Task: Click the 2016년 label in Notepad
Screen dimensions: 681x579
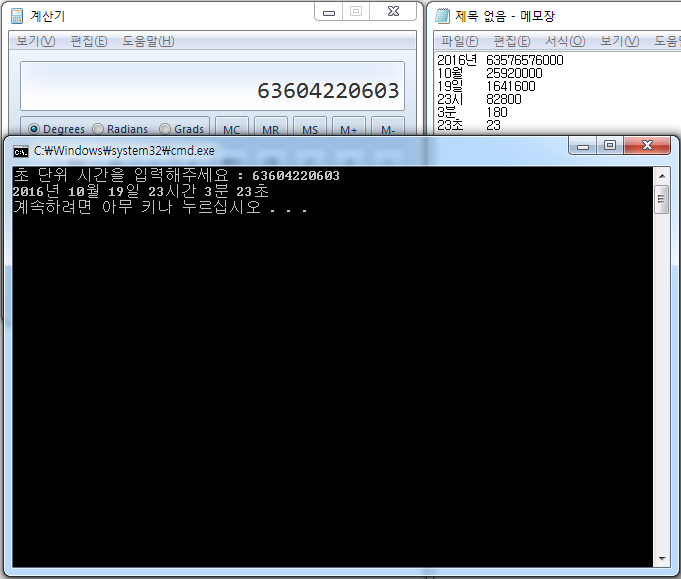Action: point(457,60)
